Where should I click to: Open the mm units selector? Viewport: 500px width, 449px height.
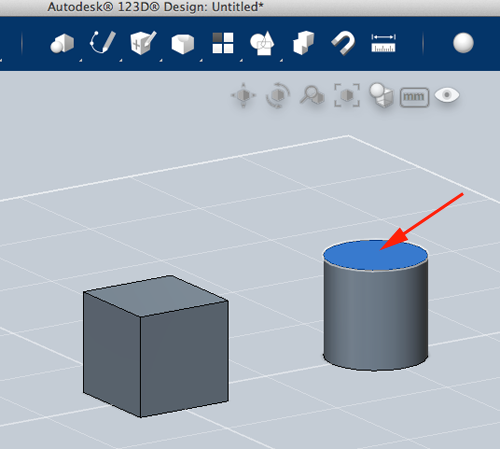coord(414,97)
